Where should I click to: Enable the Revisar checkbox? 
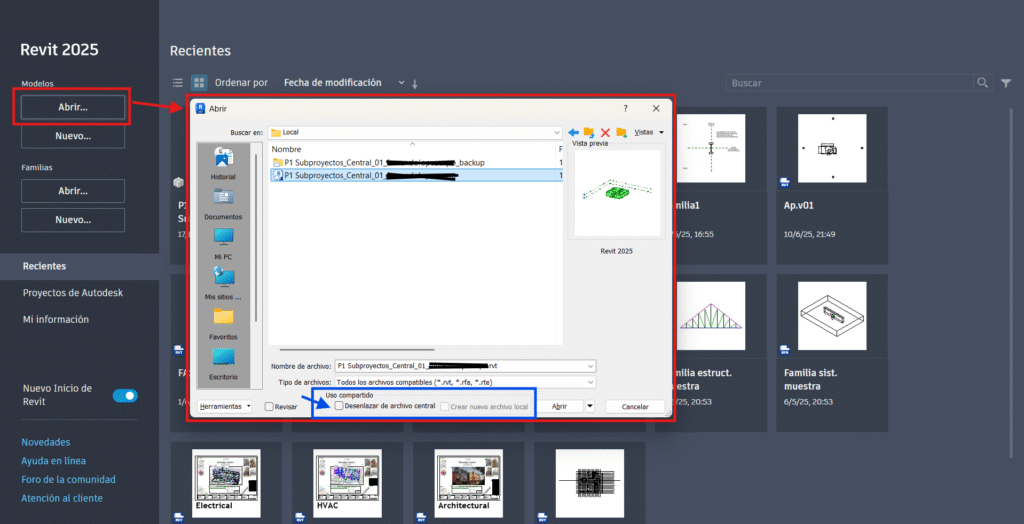(269, 407)
